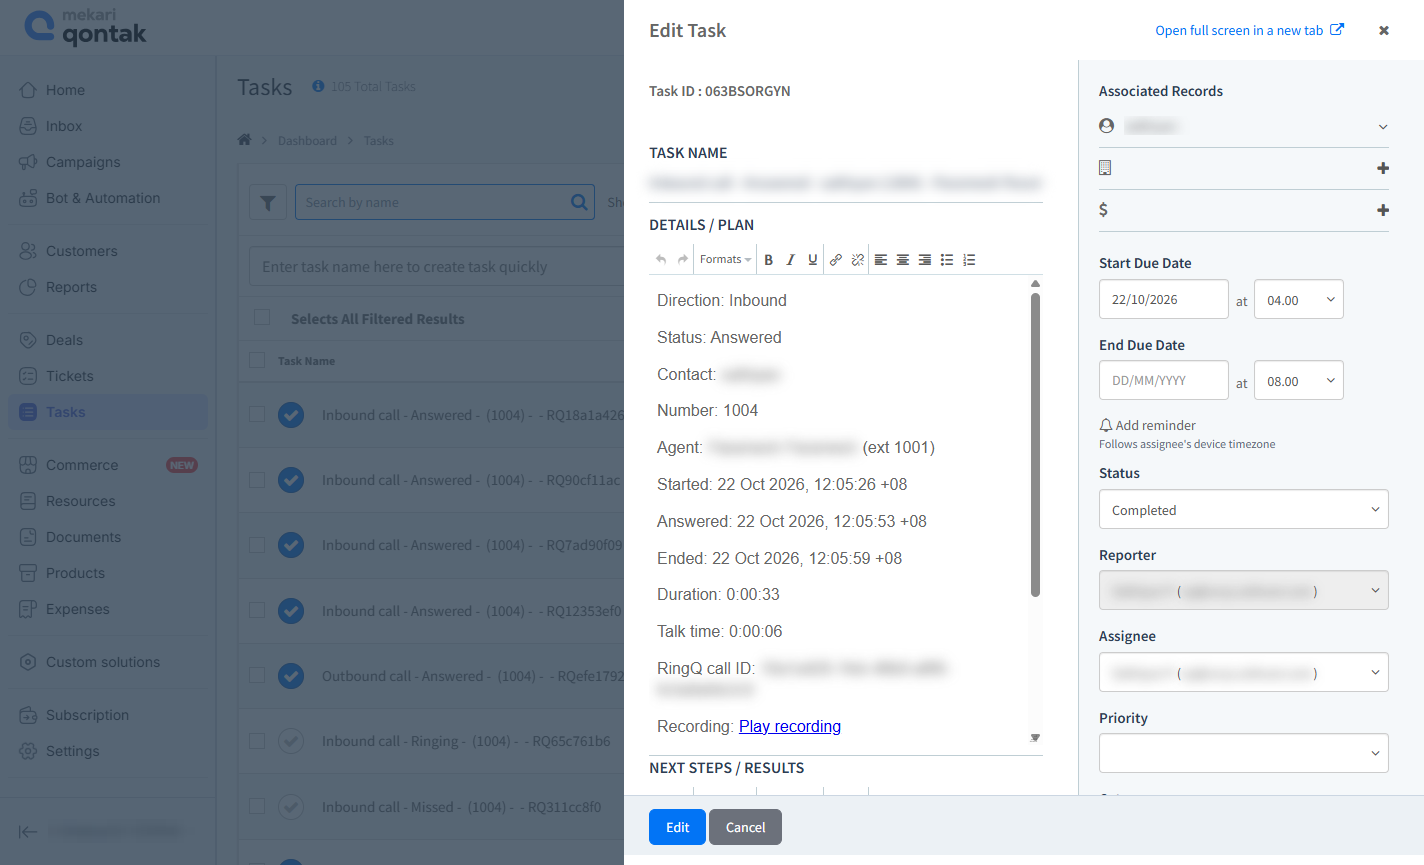This screenshot has height=865, width=1424.
Task: Align text right in the Details editor
Action: (x=925, y=260)
